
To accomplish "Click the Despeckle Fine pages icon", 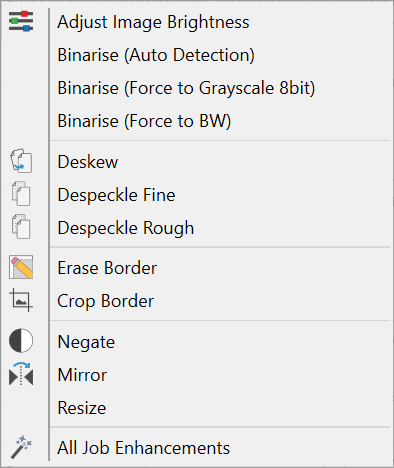I will (x=21, y=194).
